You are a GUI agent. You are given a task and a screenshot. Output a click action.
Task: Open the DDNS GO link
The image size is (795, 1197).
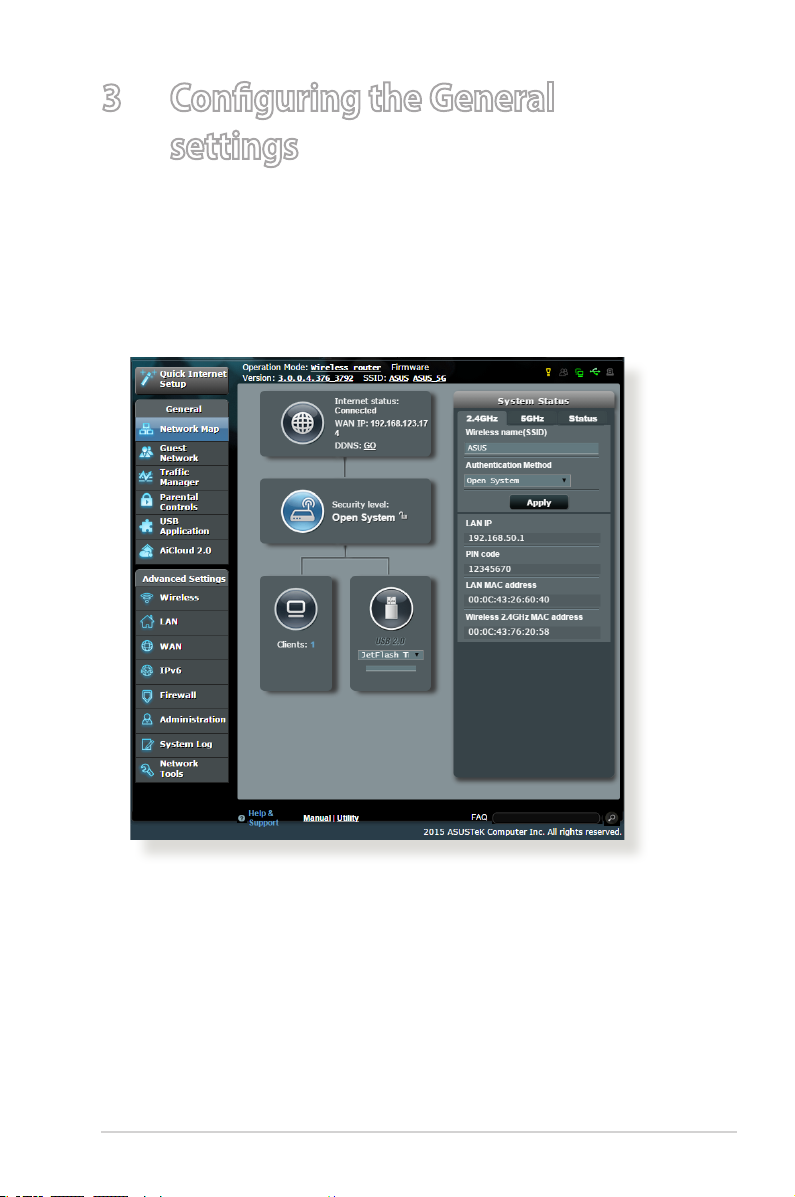[x=370, y=446]
